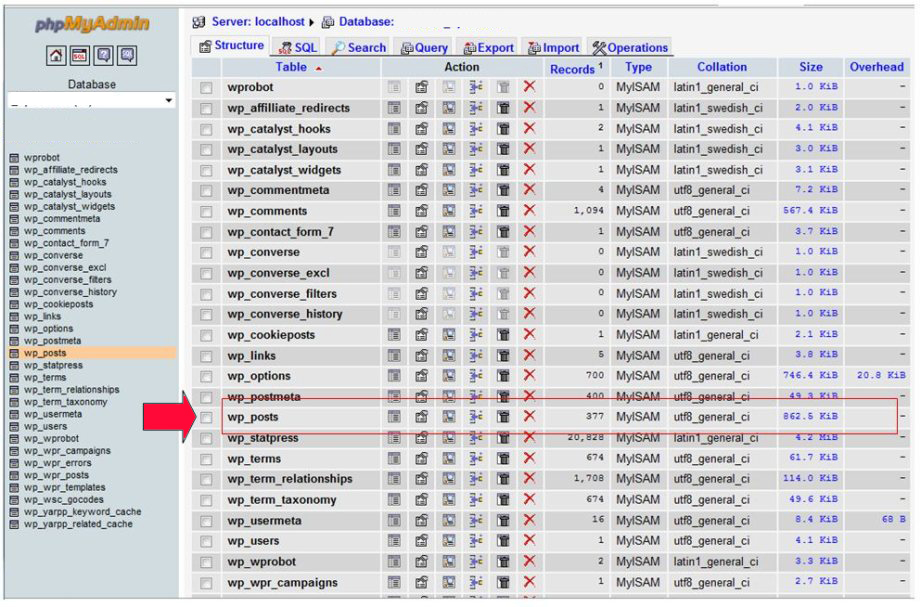Click Drop icon for wp_statpress row
921x607 pixels.
coord(529,438)
